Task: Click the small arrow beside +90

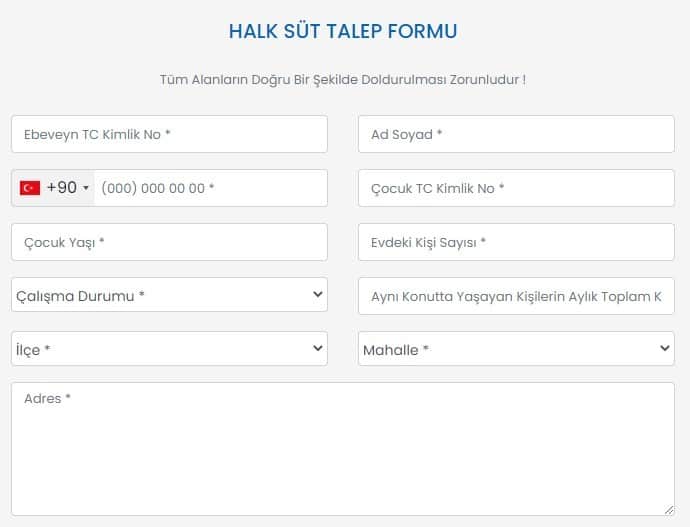Action: [x=86, y=188]
